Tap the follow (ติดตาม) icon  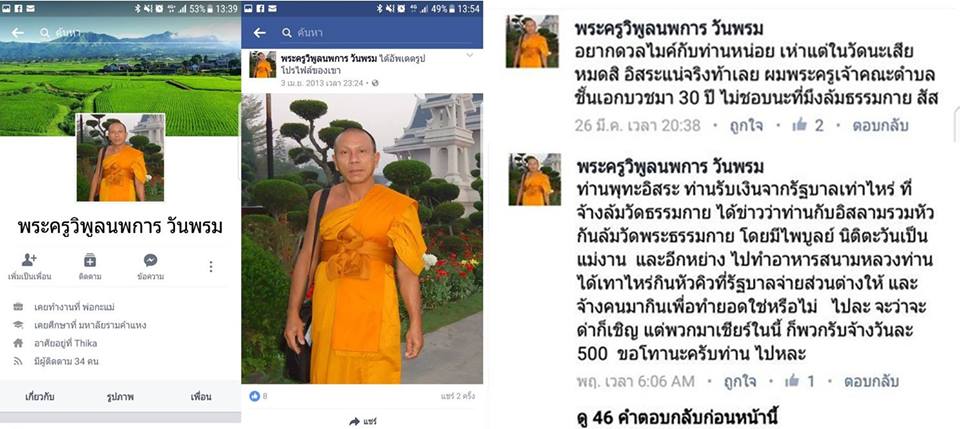click(90, 260)
